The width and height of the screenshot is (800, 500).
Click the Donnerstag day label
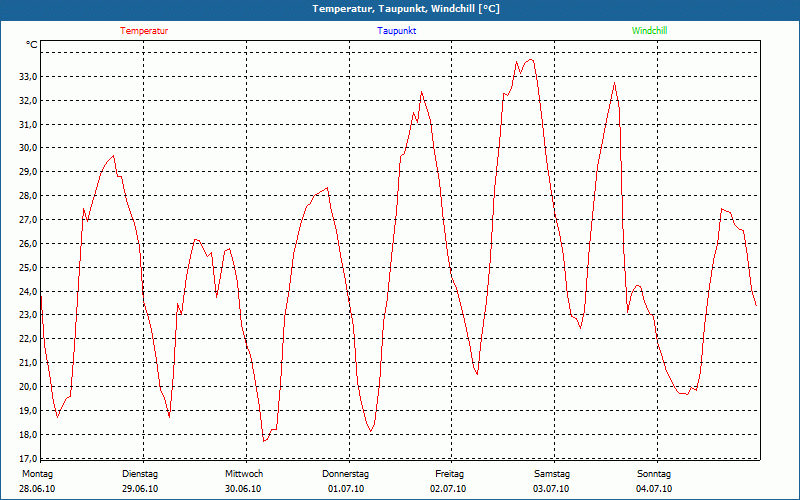coord(345,474)
